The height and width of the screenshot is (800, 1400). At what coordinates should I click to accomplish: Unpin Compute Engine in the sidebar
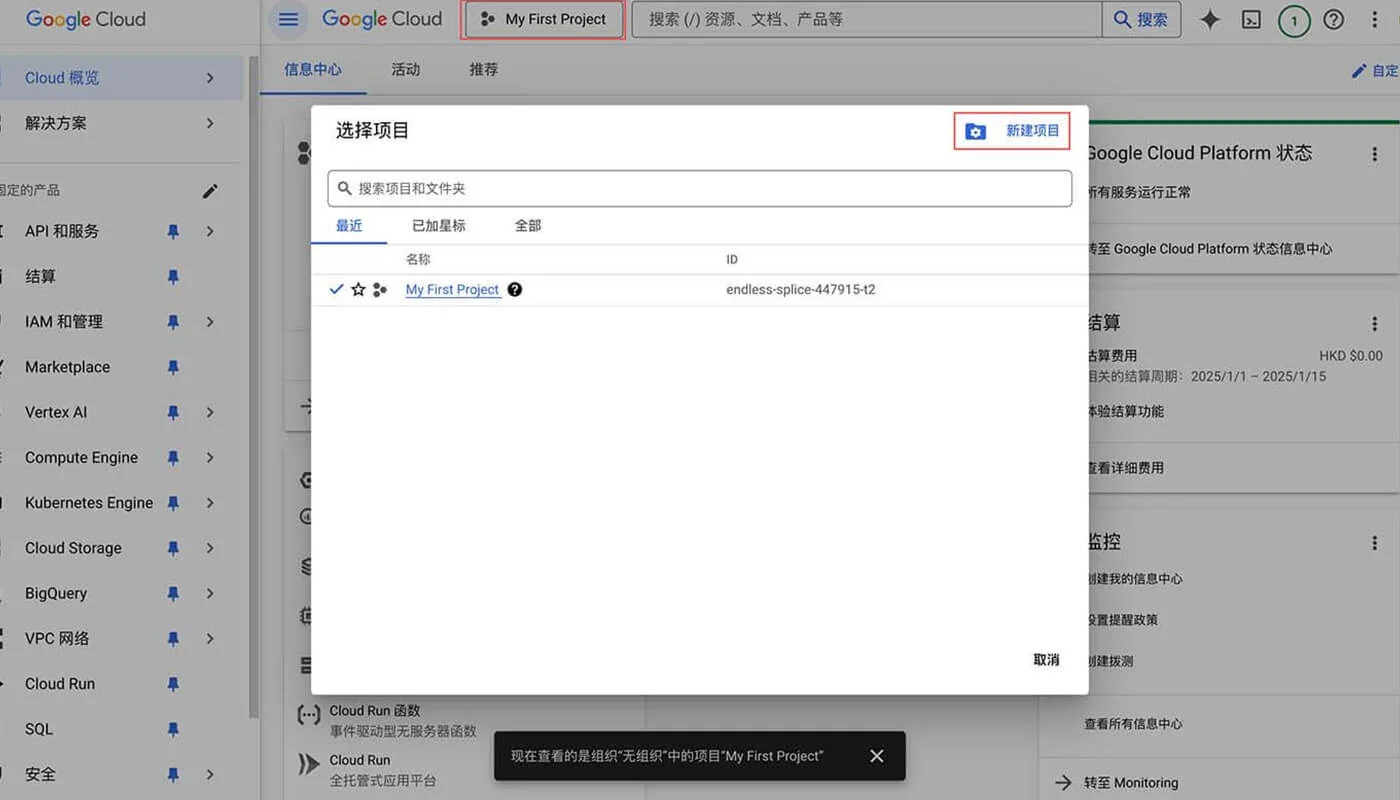(173, 457)
